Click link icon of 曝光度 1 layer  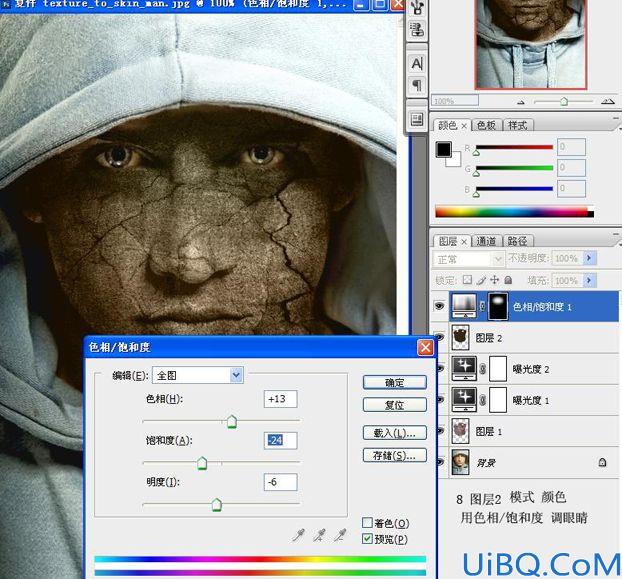[x=482, y=401]
